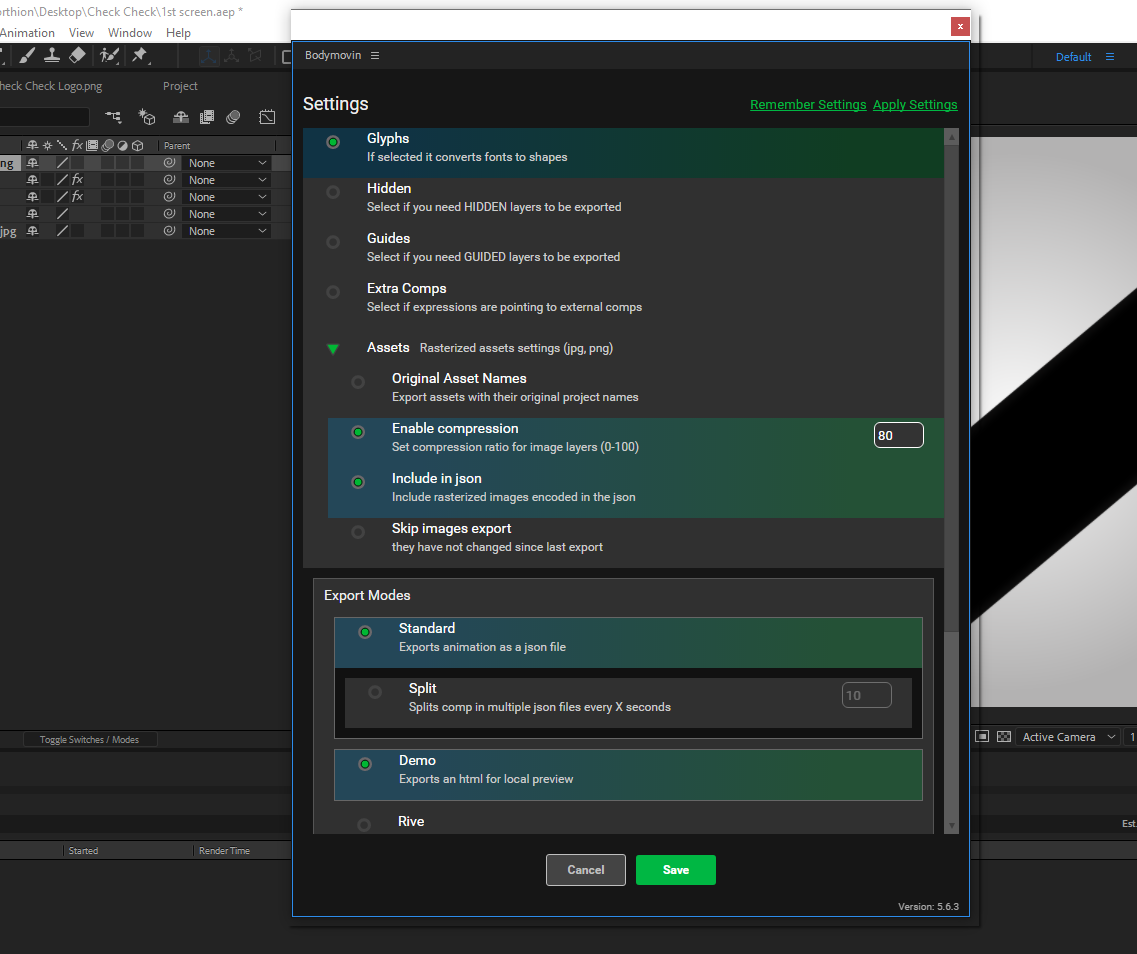1137x954 pixels.
Task: Click the Cancel button
Action: 586,870
